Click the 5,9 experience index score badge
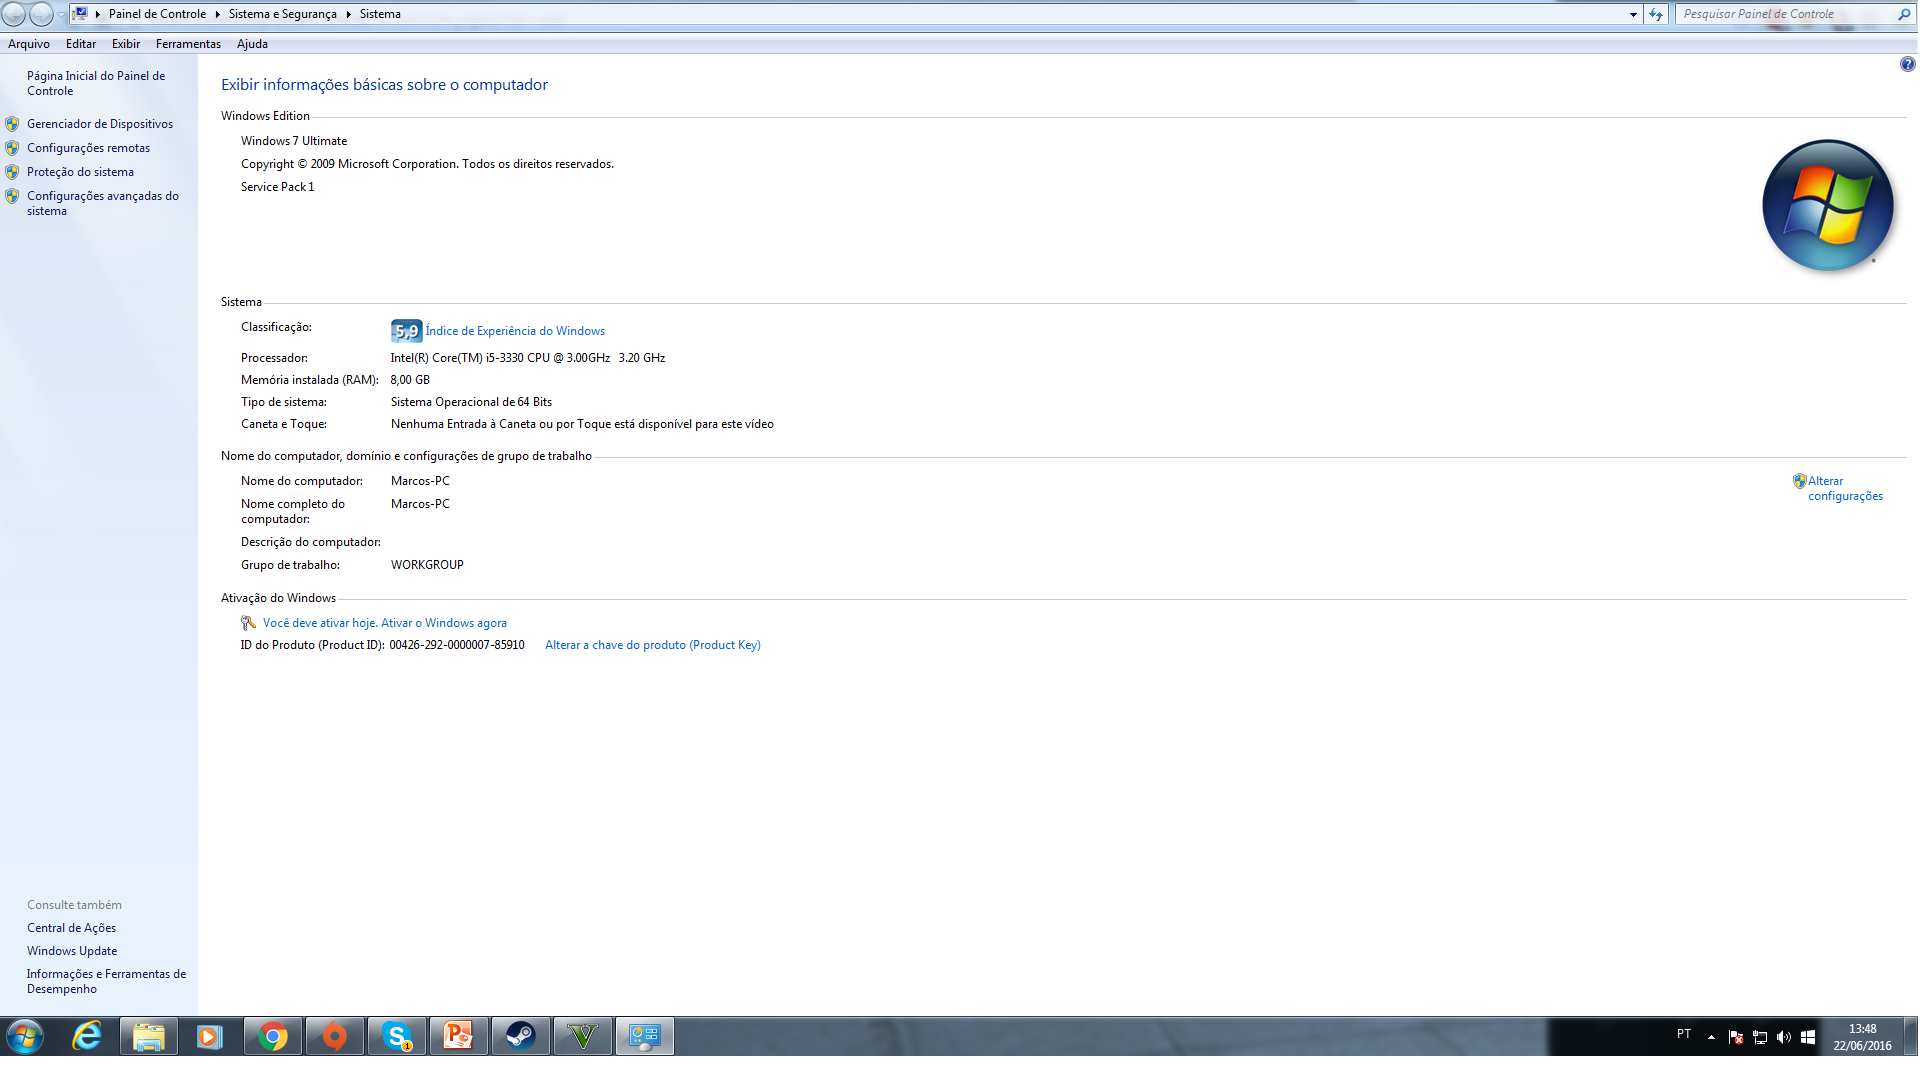 [406, 331]
